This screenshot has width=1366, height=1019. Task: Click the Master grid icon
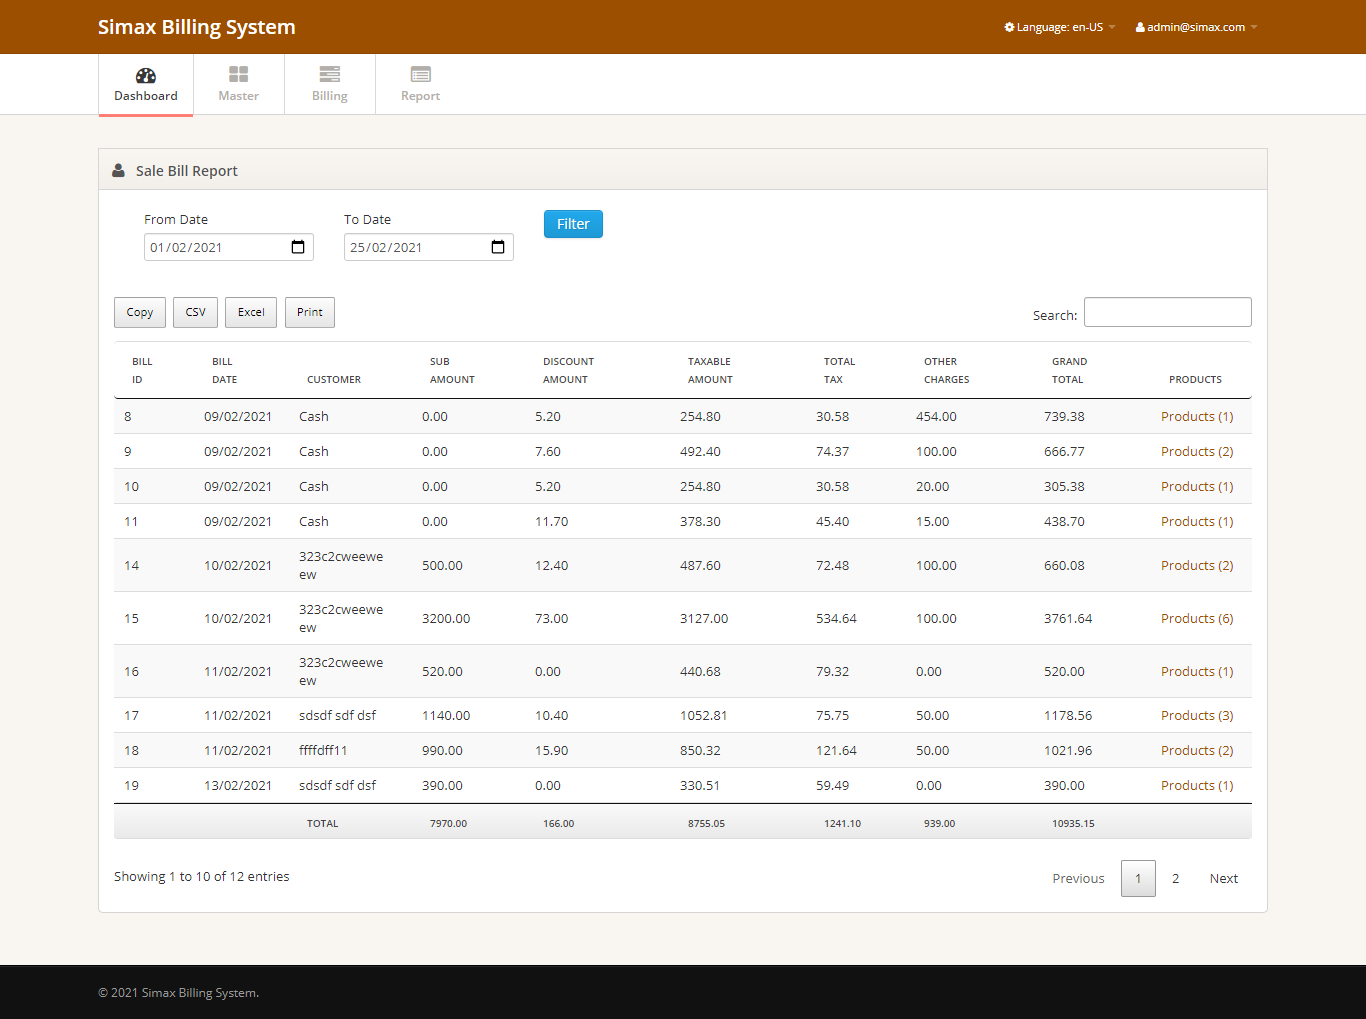click(x=238, y=74)
